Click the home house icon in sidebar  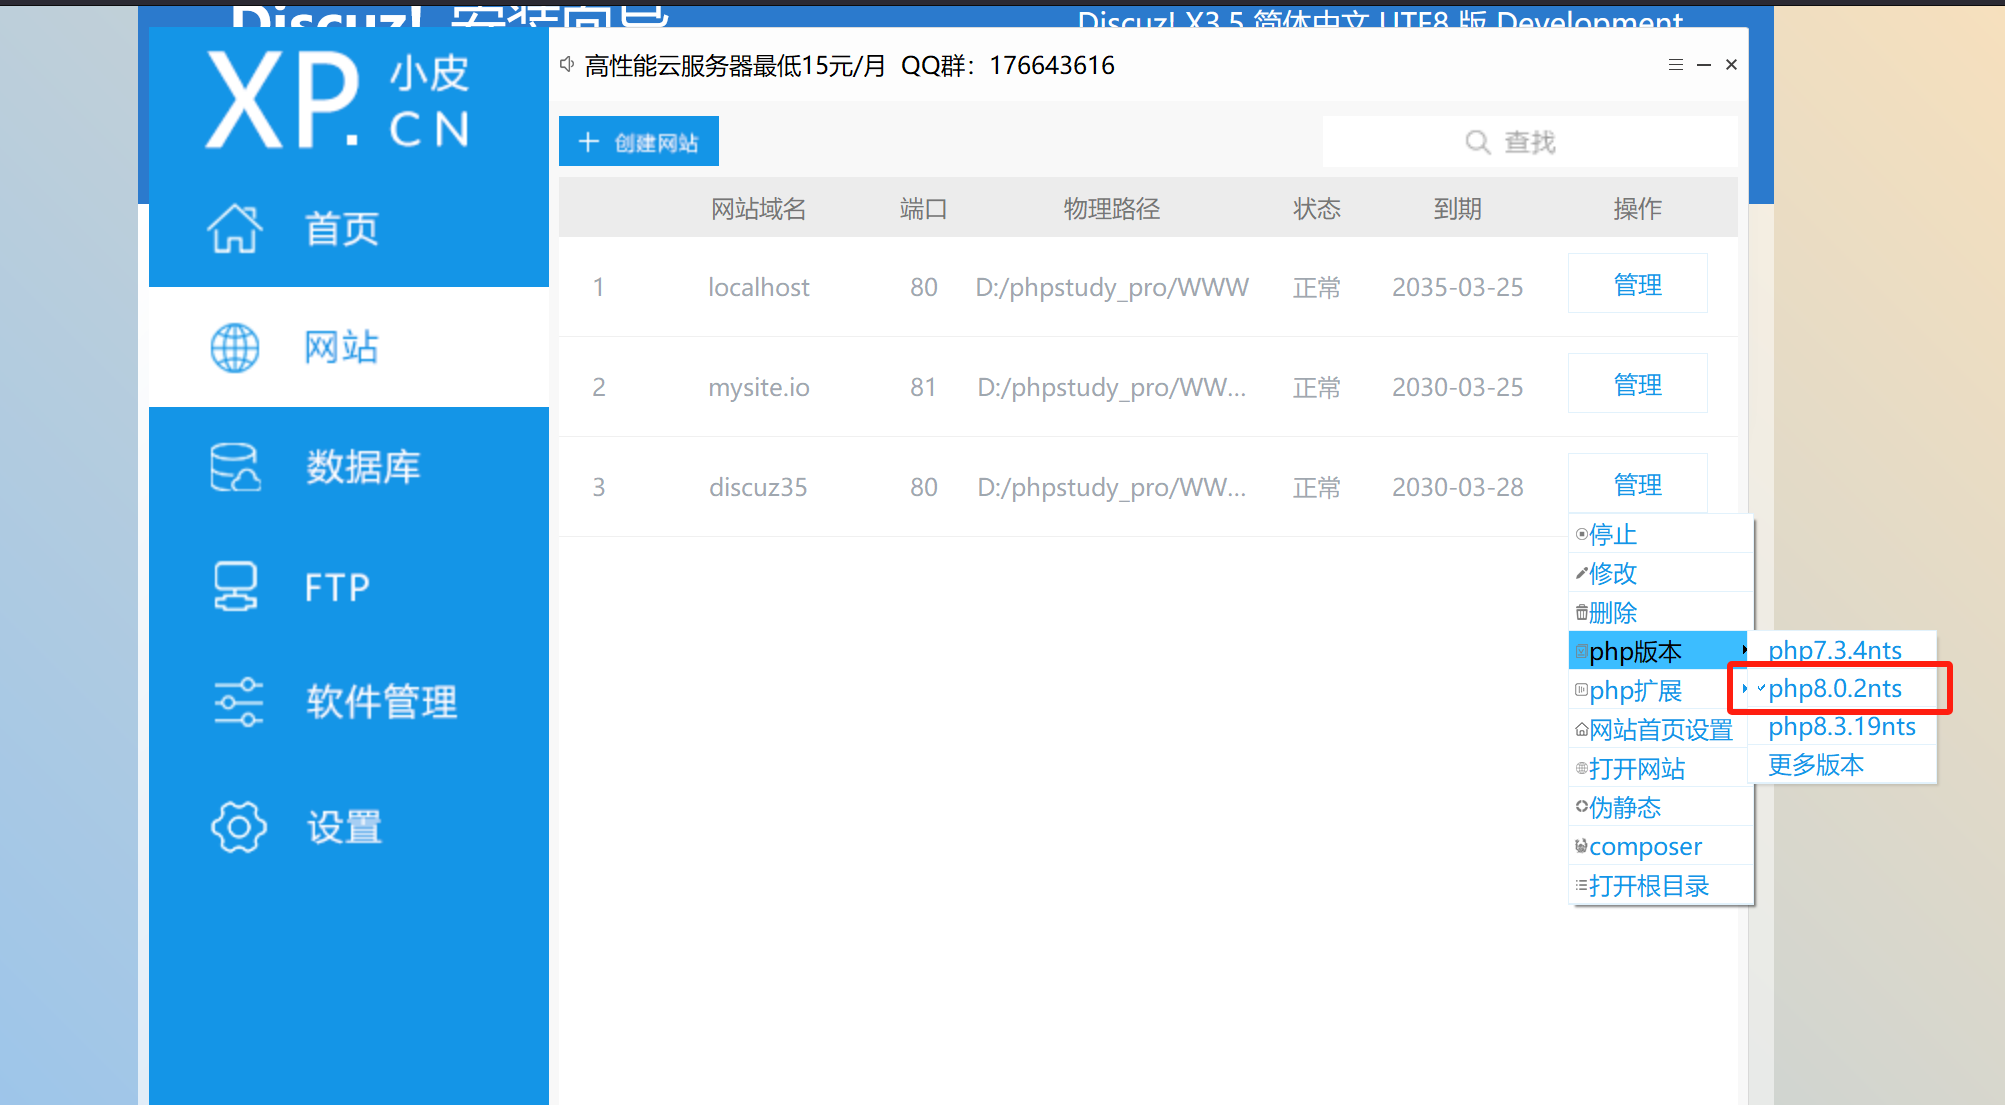click(235, 228)
